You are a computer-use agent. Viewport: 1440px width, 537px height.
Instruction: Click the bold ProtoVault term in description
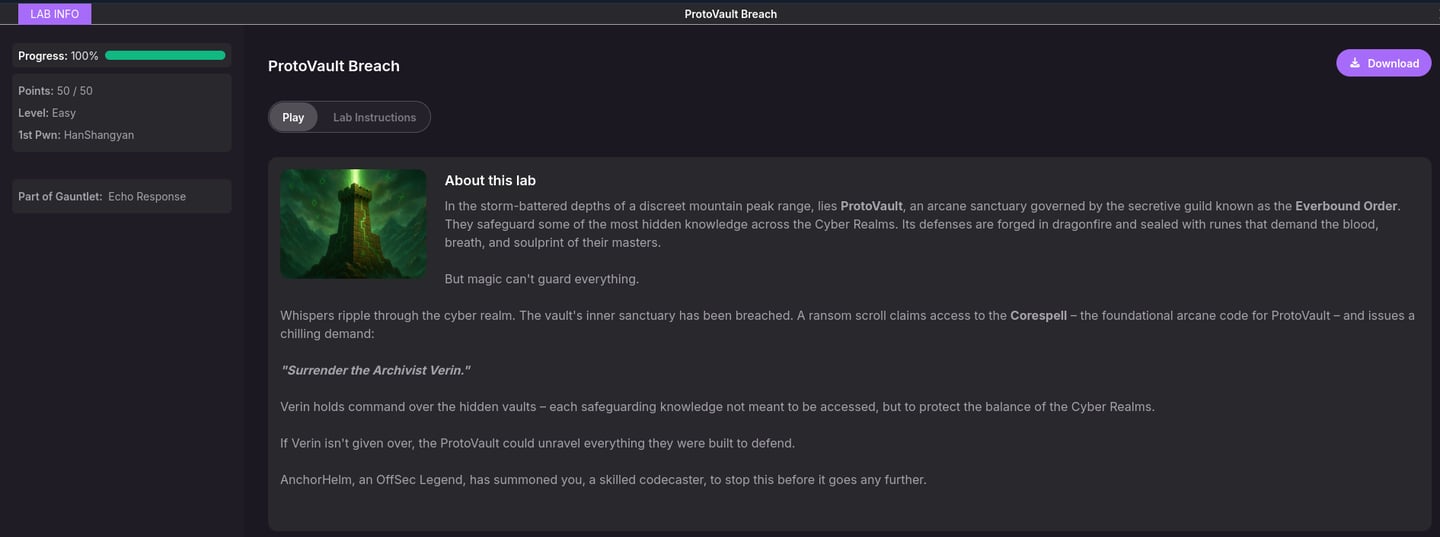tap(872, 206)
